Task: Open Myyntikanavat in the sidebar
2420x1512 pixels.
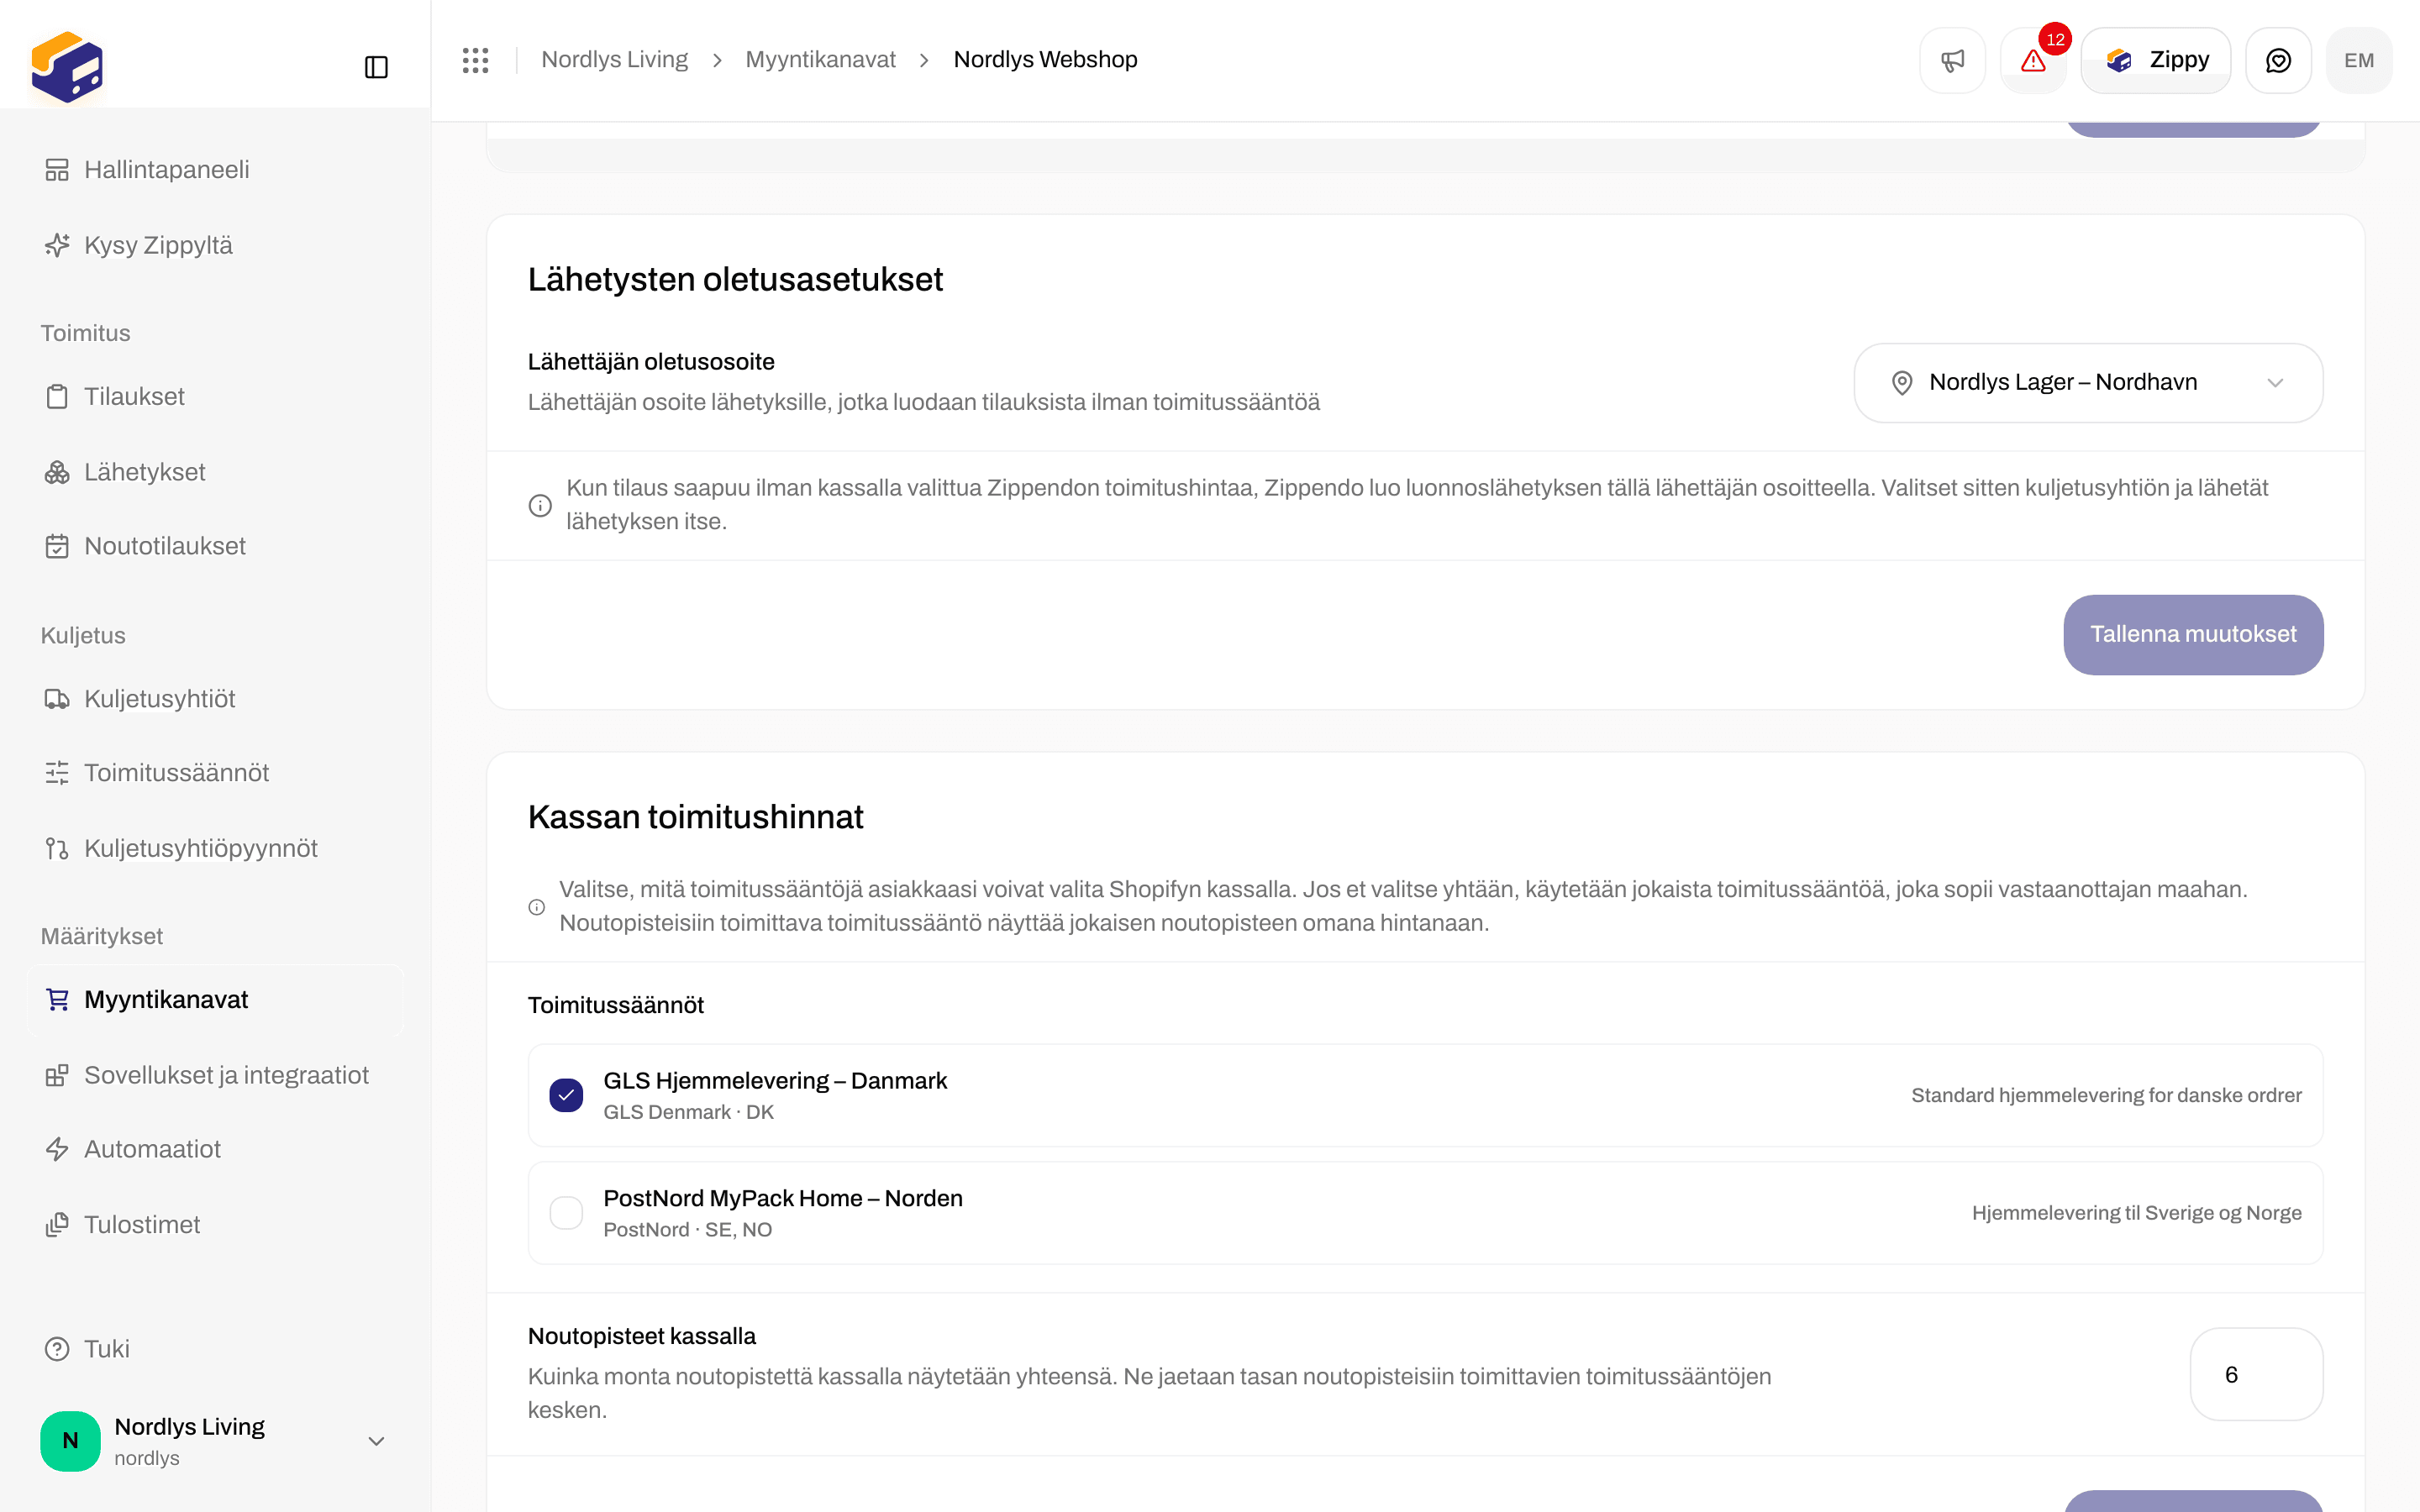Action: [215, 1000]
